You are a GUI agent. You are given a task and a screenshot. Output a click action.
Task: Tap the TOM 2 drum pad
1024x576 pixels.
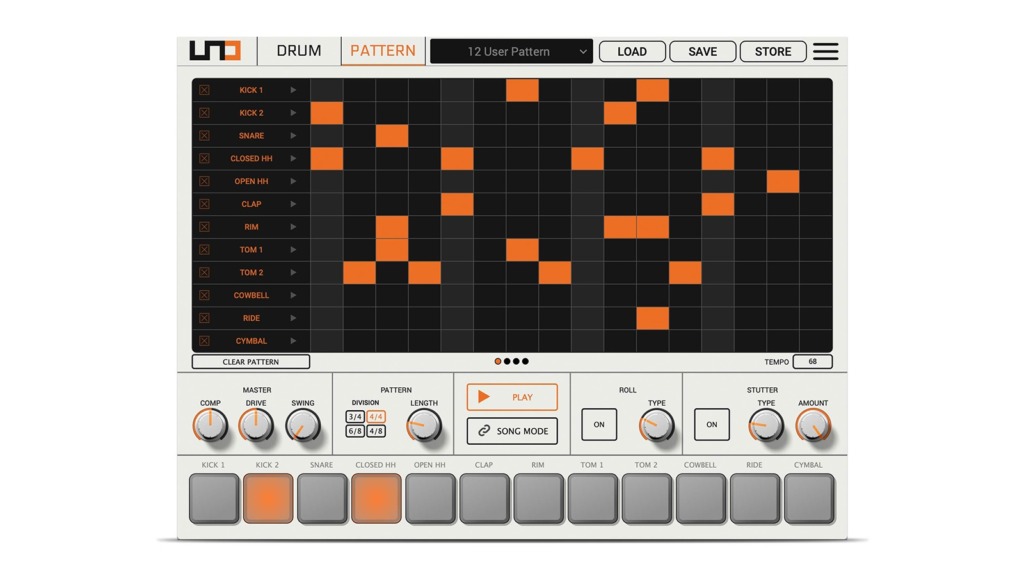[647, 499]
